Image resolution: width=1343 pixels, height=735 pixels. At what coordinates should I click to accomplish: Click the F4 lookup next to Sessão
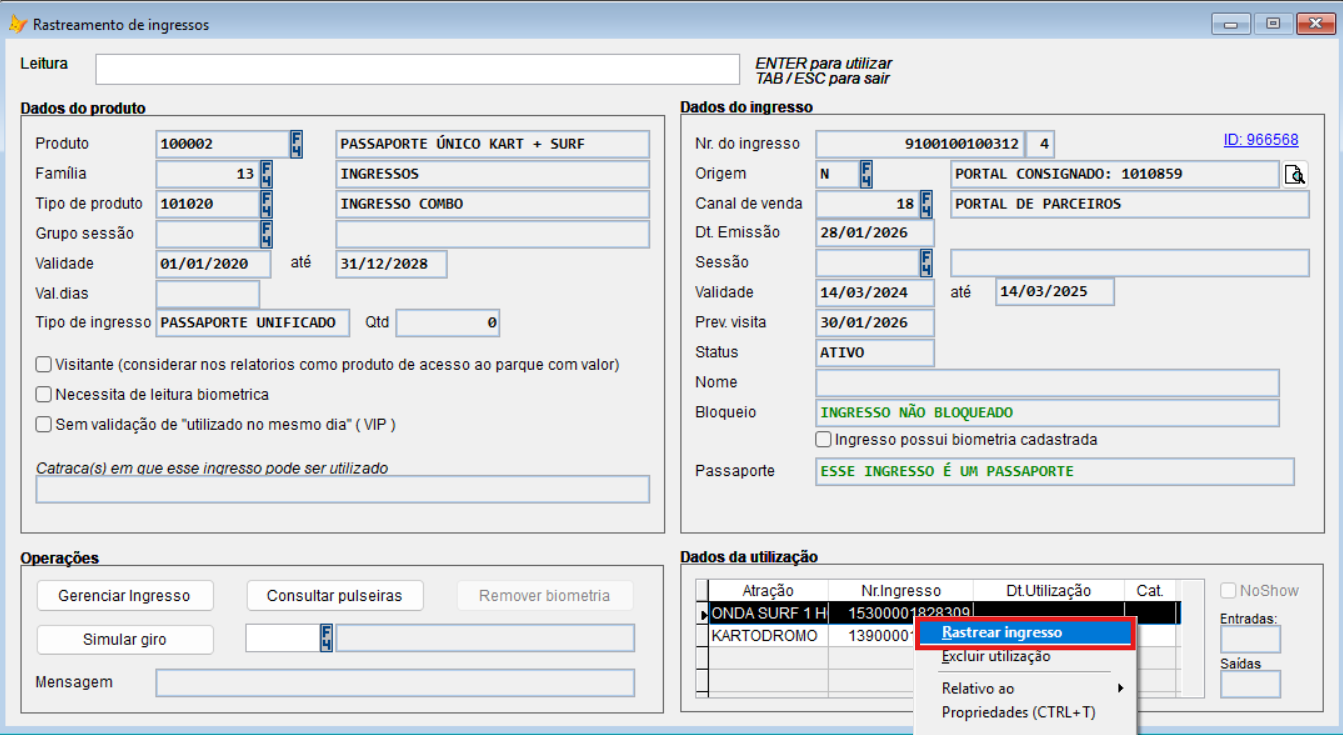pos(926,263)
